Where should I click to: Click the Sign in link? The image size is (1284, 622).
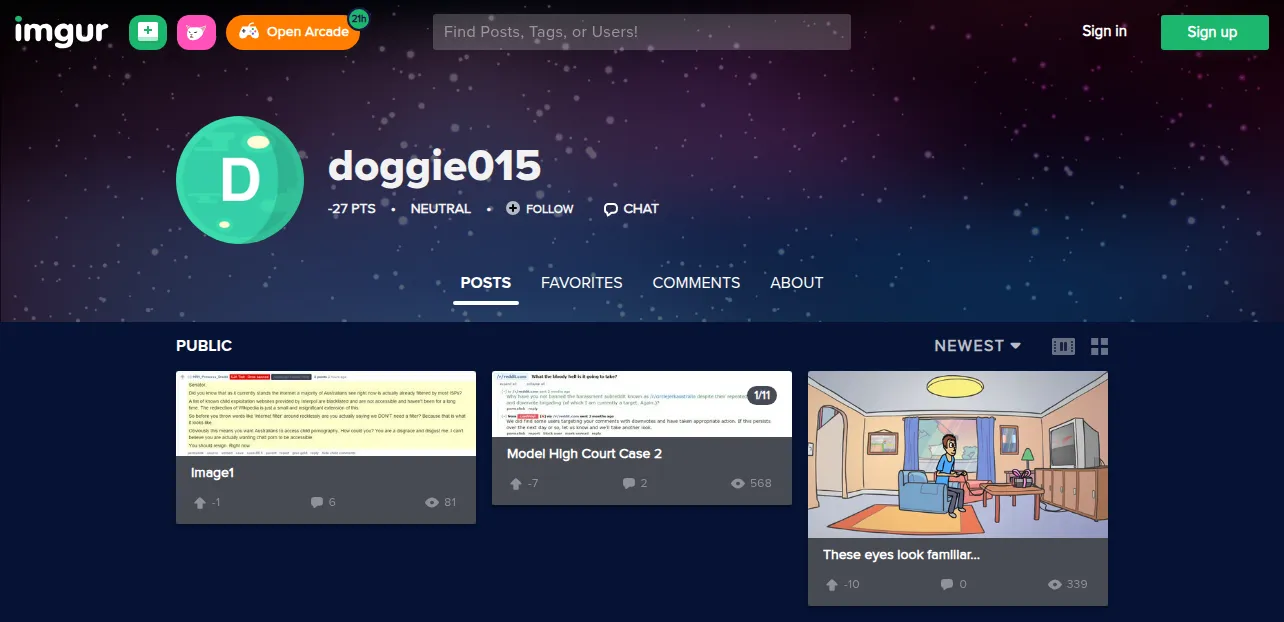tap(1104, 31)
